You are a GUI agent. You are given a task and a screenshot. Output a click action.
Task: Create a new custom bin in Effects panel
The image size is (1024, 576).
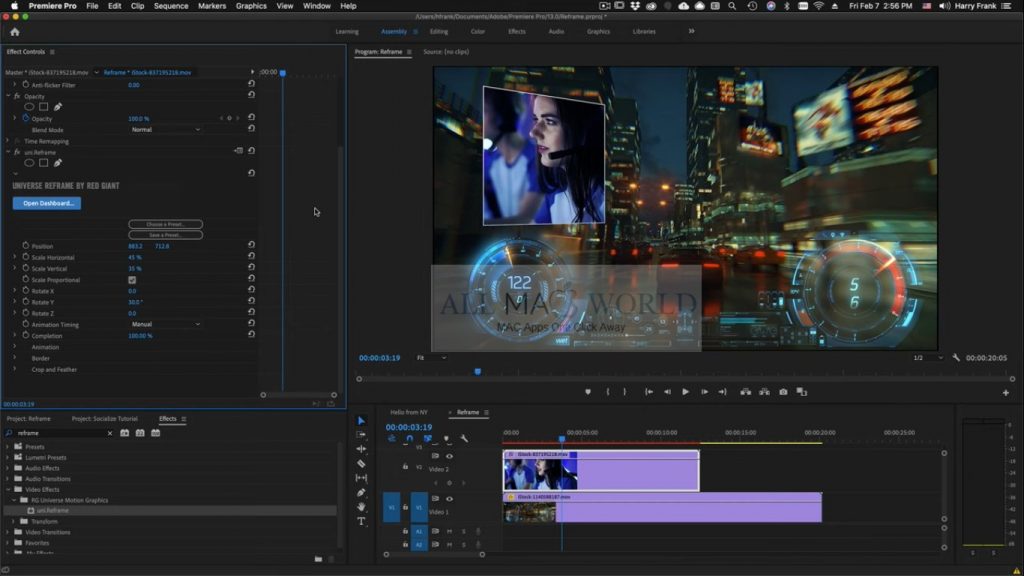click(x=318, y=559)
